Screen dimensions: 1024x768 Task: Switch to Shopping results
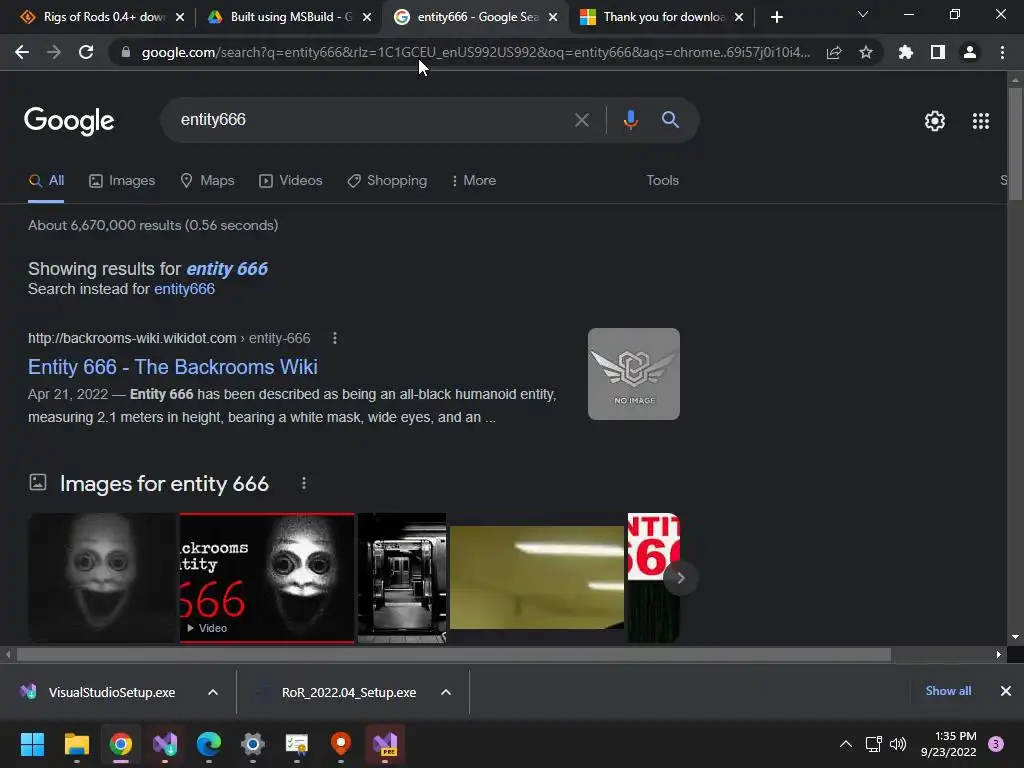(387, 180)
